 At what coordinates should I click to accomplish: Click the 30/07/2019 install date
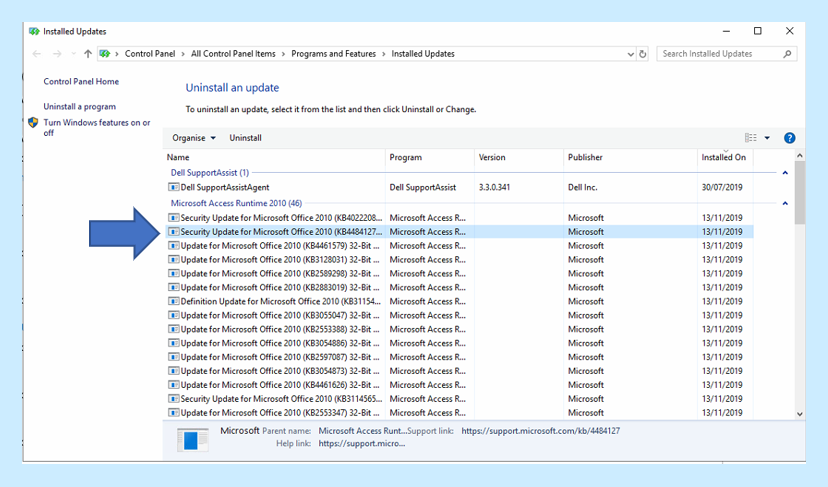tap(722, 188)
